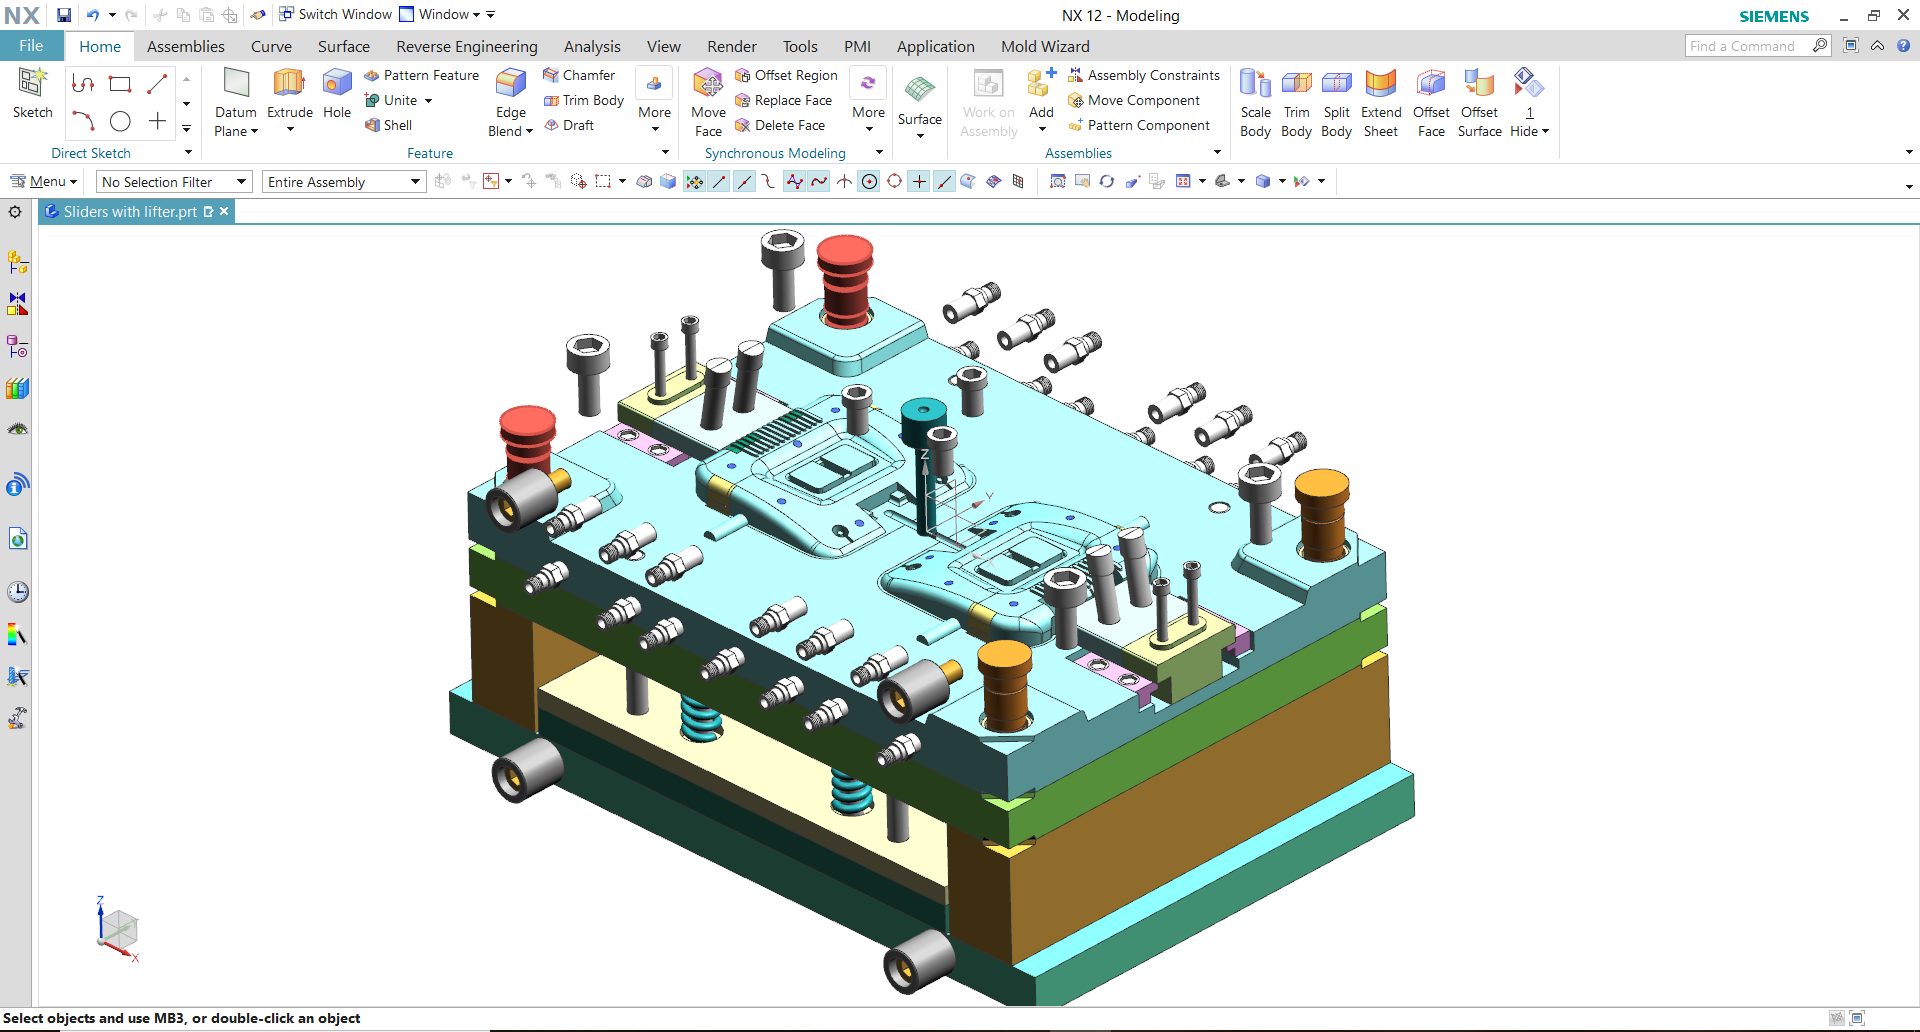Image resolution: width=1920 pixels, height=1032 pixels.
Task: Toggle the snap Pole option
Action: click(794, 181)
